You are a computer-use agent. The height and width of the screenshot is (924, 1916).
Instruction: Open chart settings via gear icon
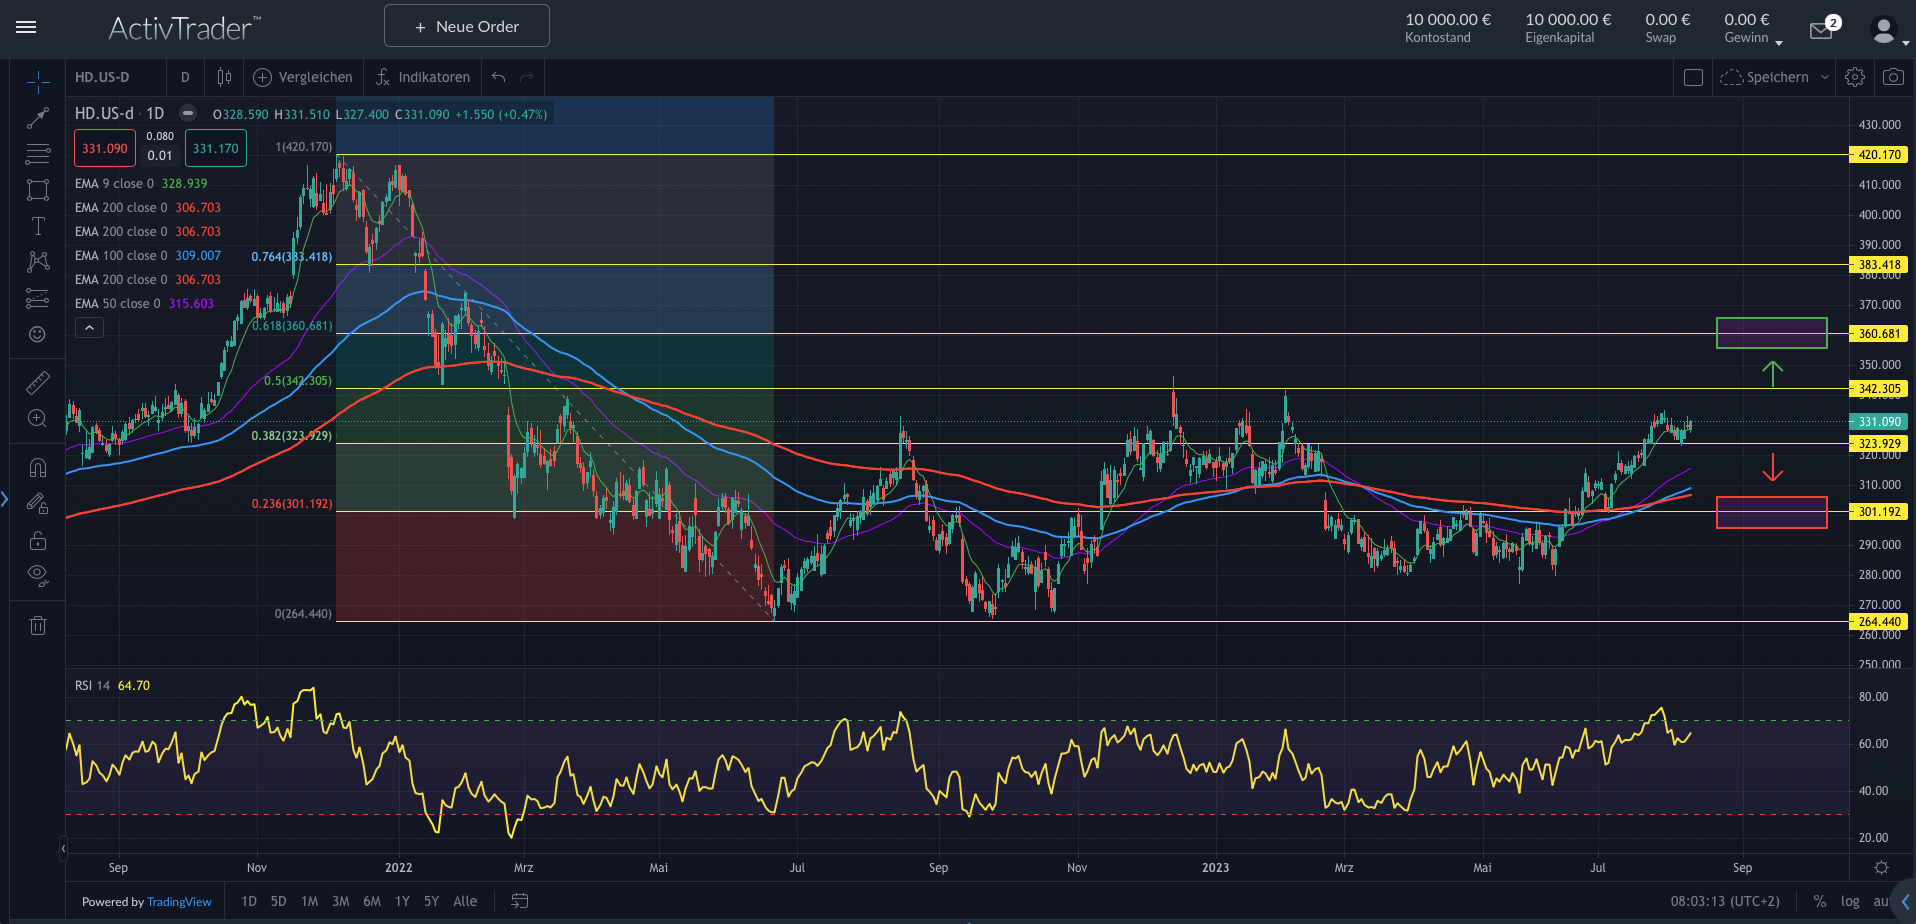click(x=1855, y=77)
